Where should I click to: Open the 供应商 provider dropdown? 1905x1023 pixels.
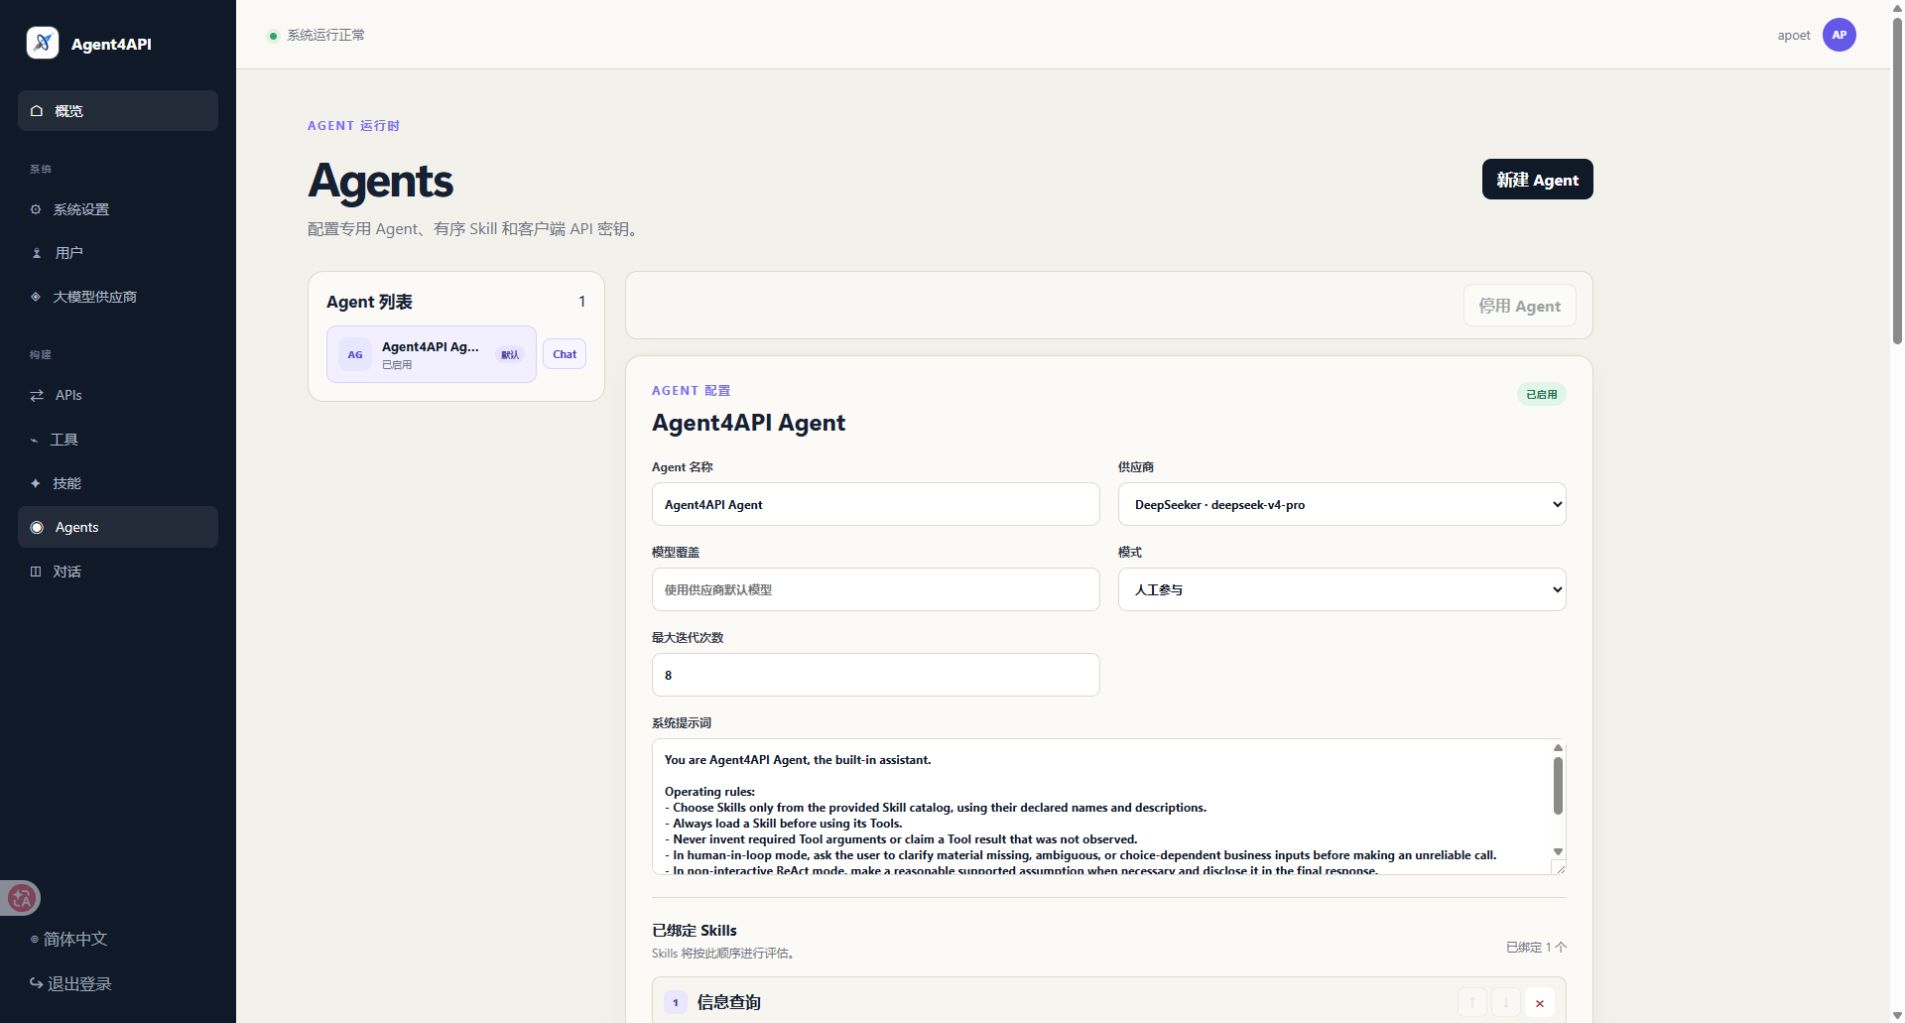pyautogui.click(x=1341, y=505)
